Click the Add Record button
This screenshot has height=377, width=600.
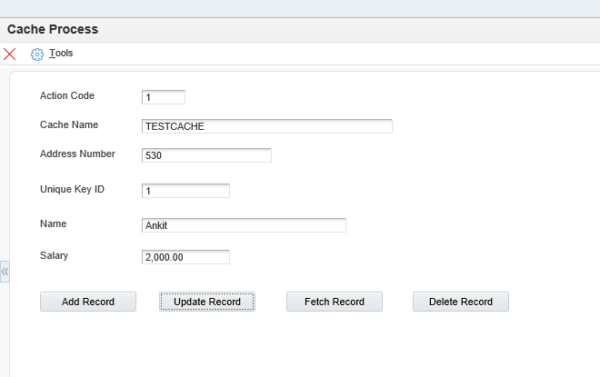88,302
